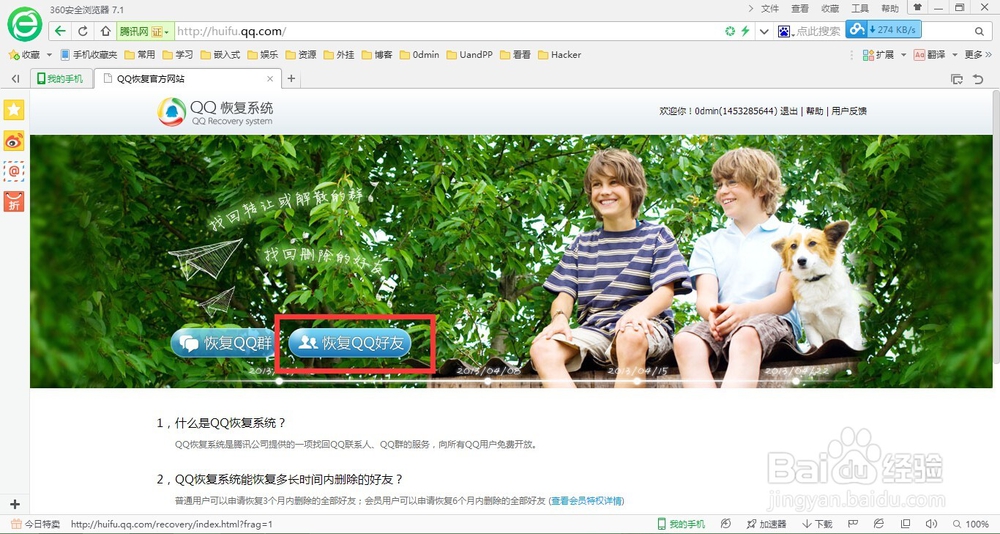The image size is (1000, 534).
Task: Open the 收藏 menu in menu bar
Action: [830, 8]
